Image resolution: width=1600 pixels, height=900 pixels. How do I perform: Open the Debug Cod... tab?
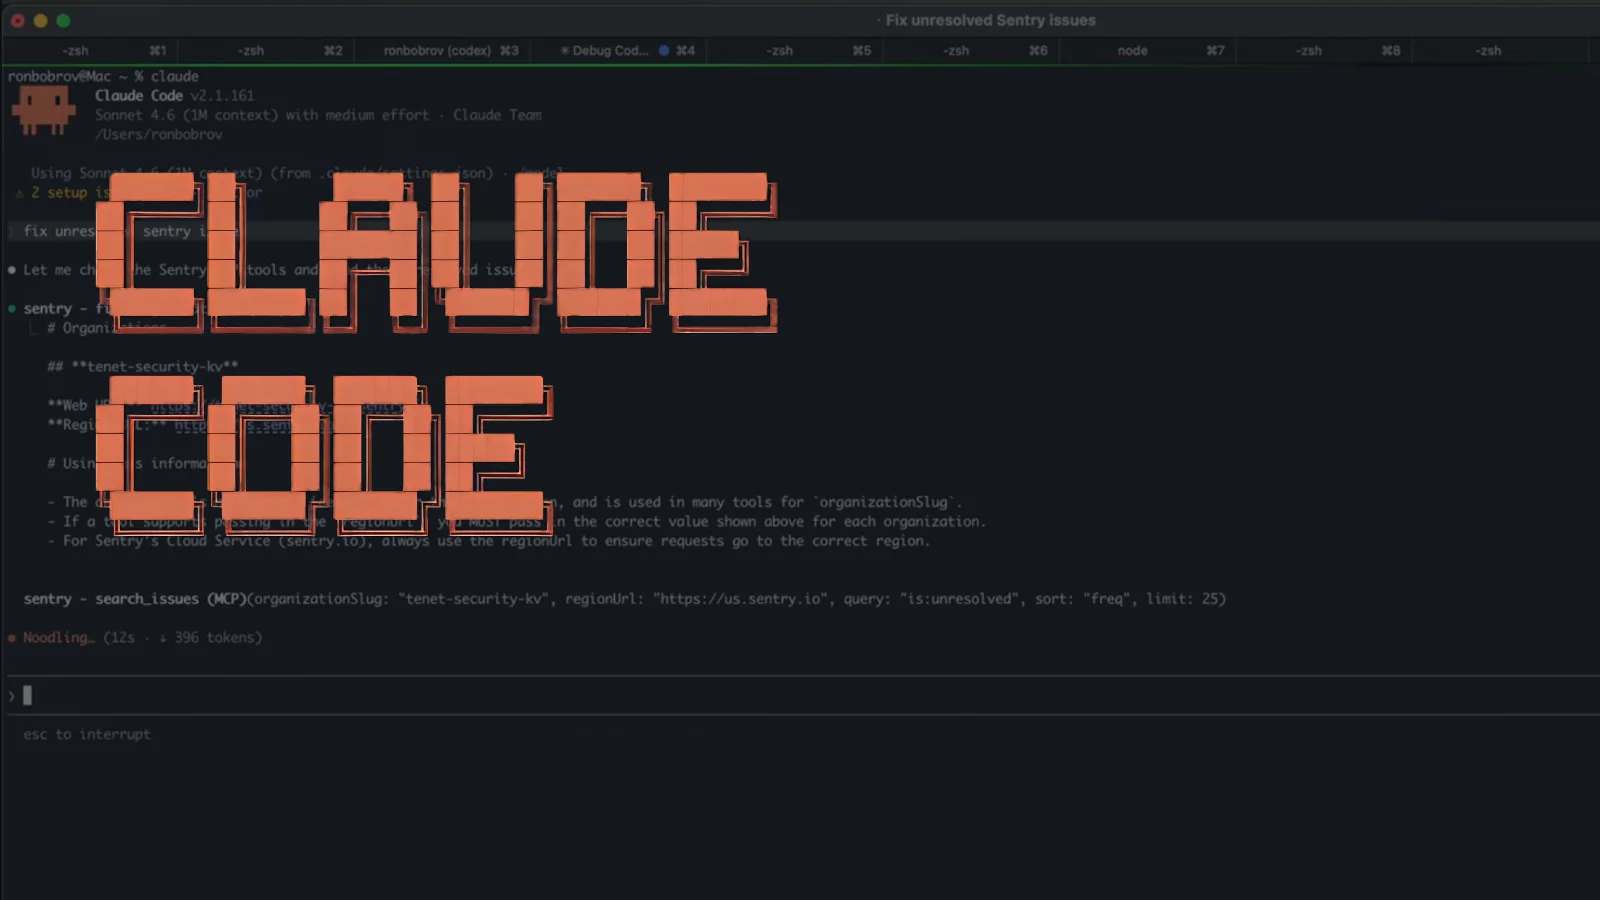coord(609,51)
